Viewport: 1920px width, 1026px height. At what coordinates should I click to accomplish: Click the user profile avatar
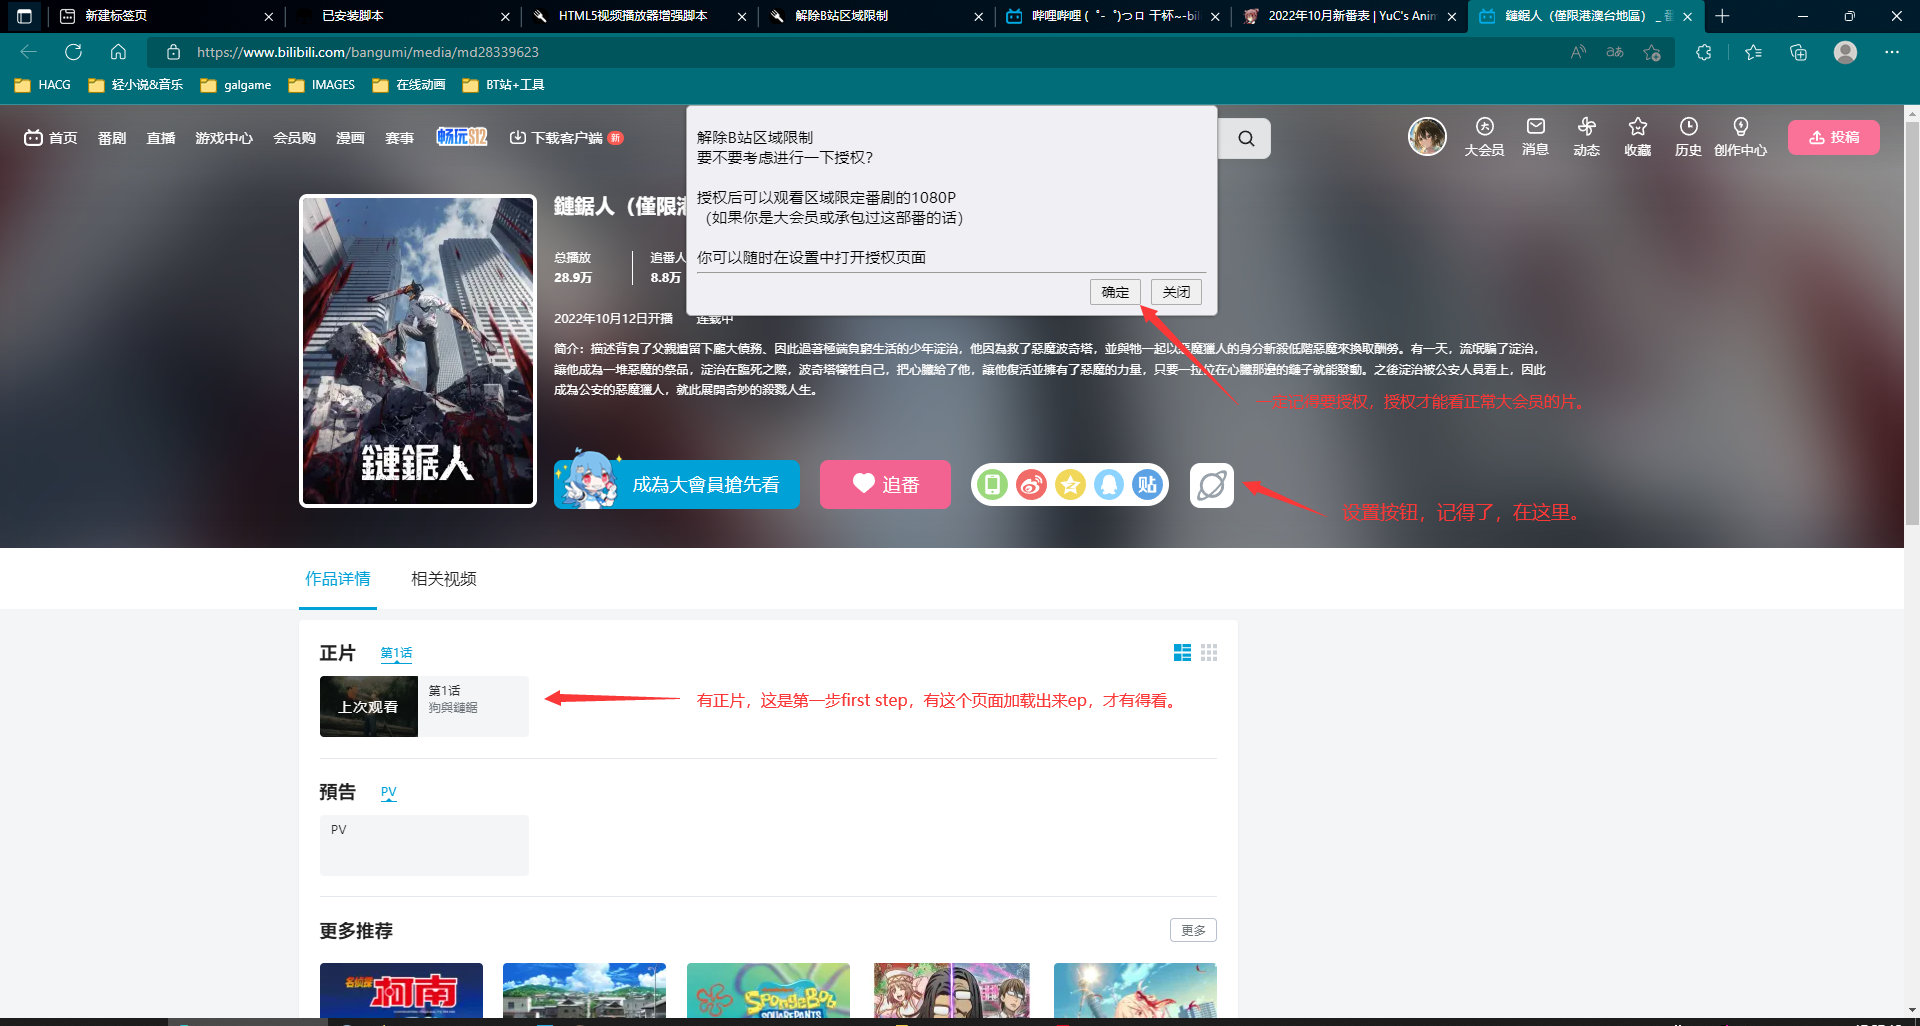click(1427, 137)
